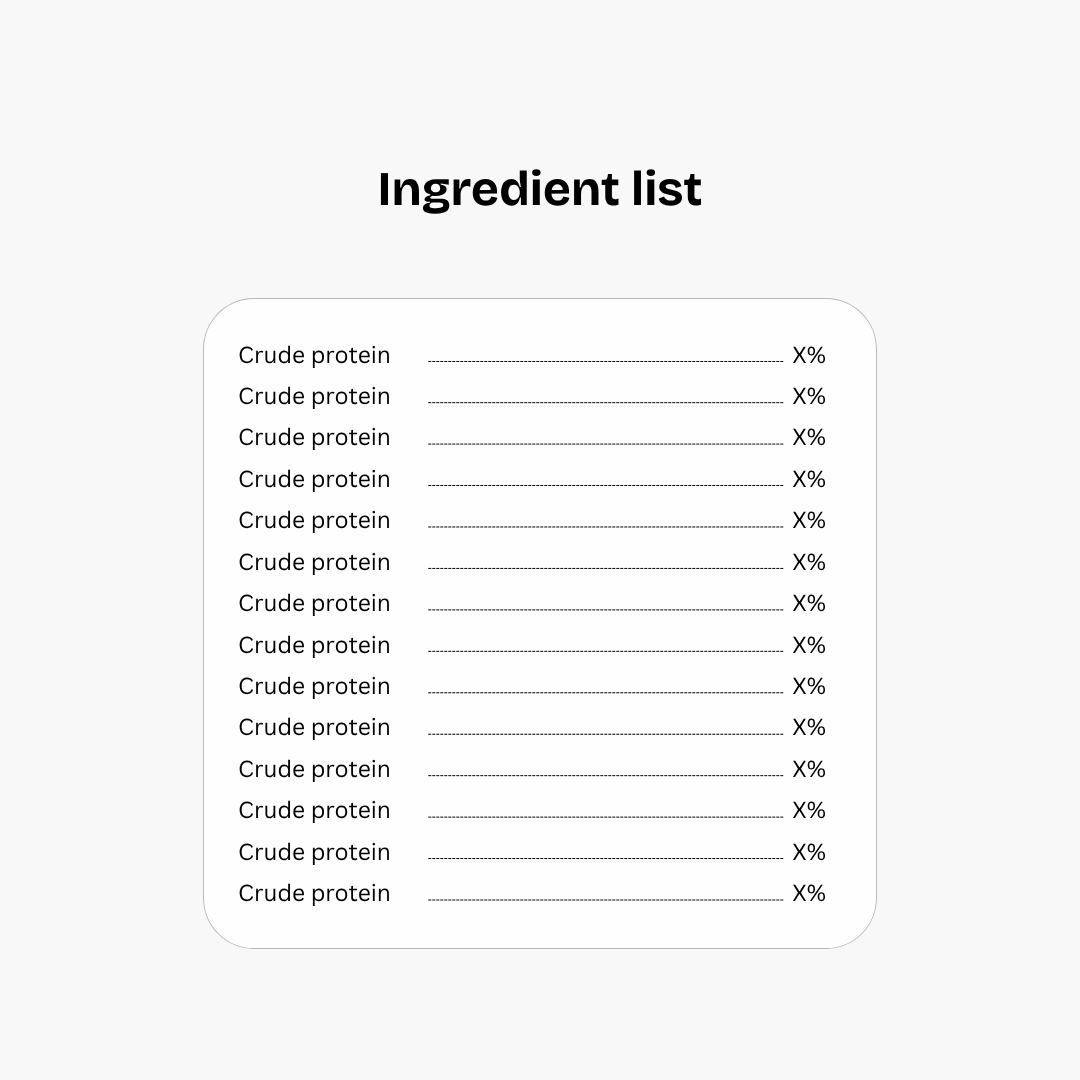1080x1080 pixels.
Task: Select the fifth Crude protein label
Action: coord(314,521)
